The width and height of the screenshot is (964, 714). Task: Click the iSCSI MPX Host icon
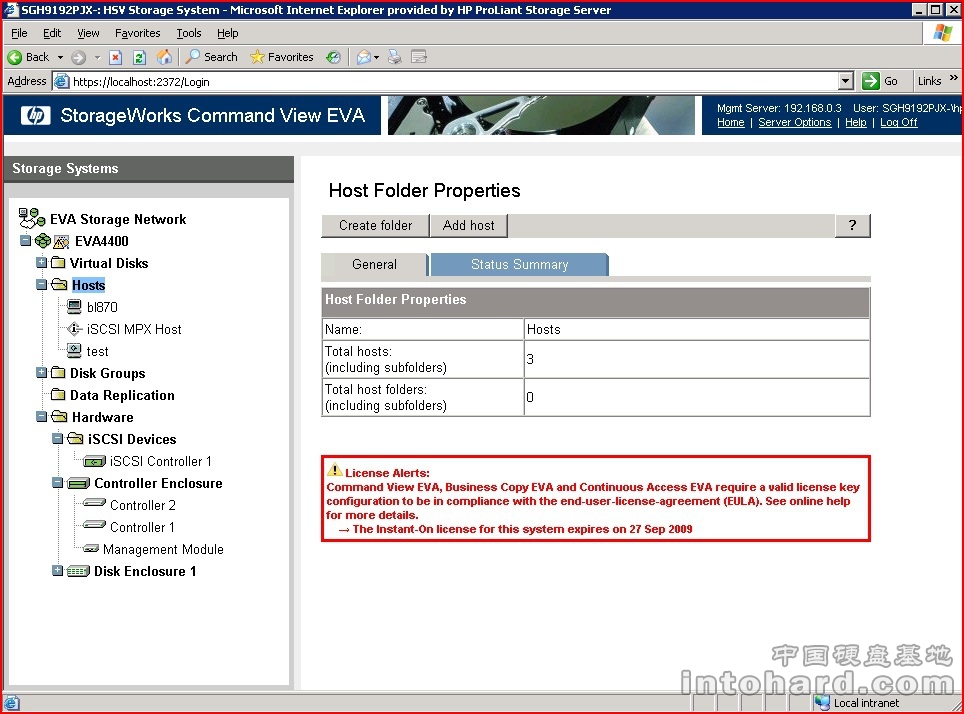click(x=74, y=329)
